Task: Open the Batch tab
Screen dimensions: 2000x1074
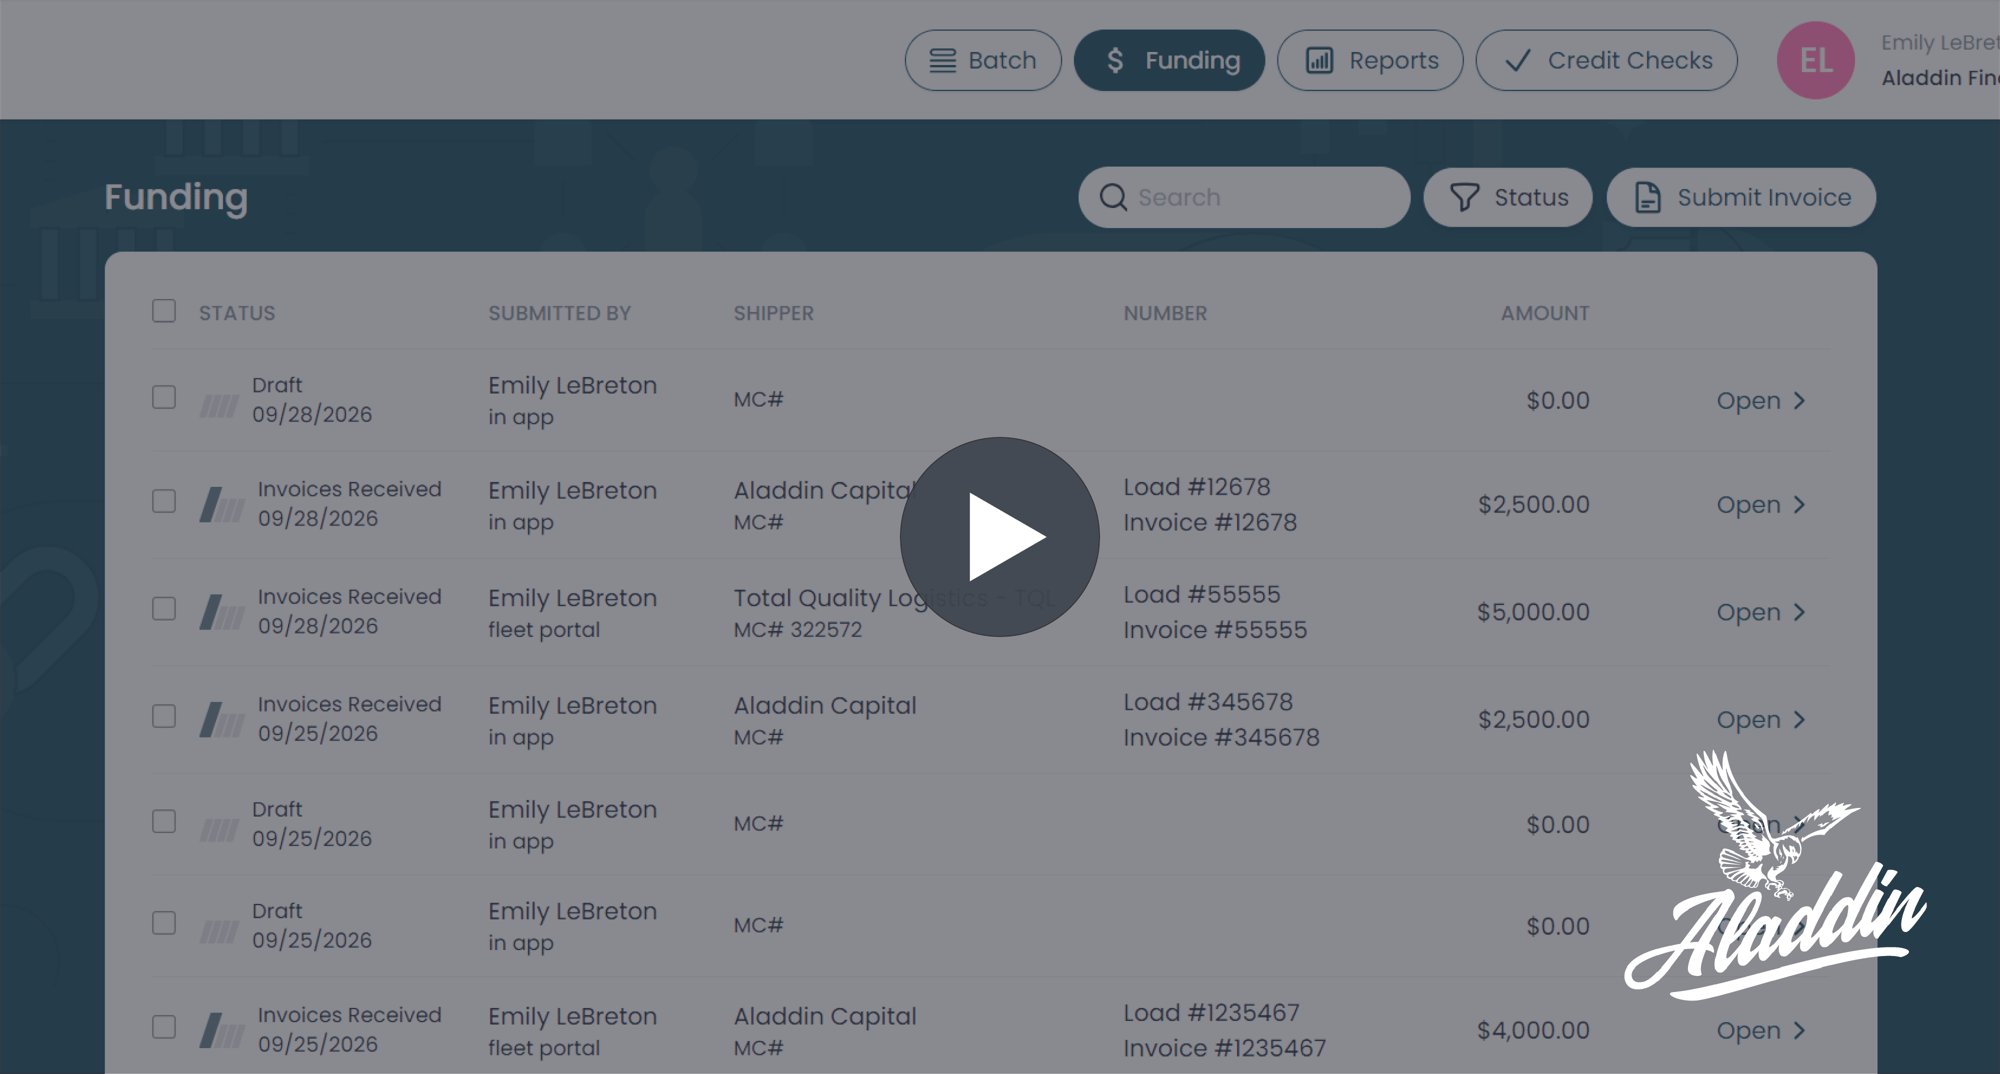Action: [983, 60]
